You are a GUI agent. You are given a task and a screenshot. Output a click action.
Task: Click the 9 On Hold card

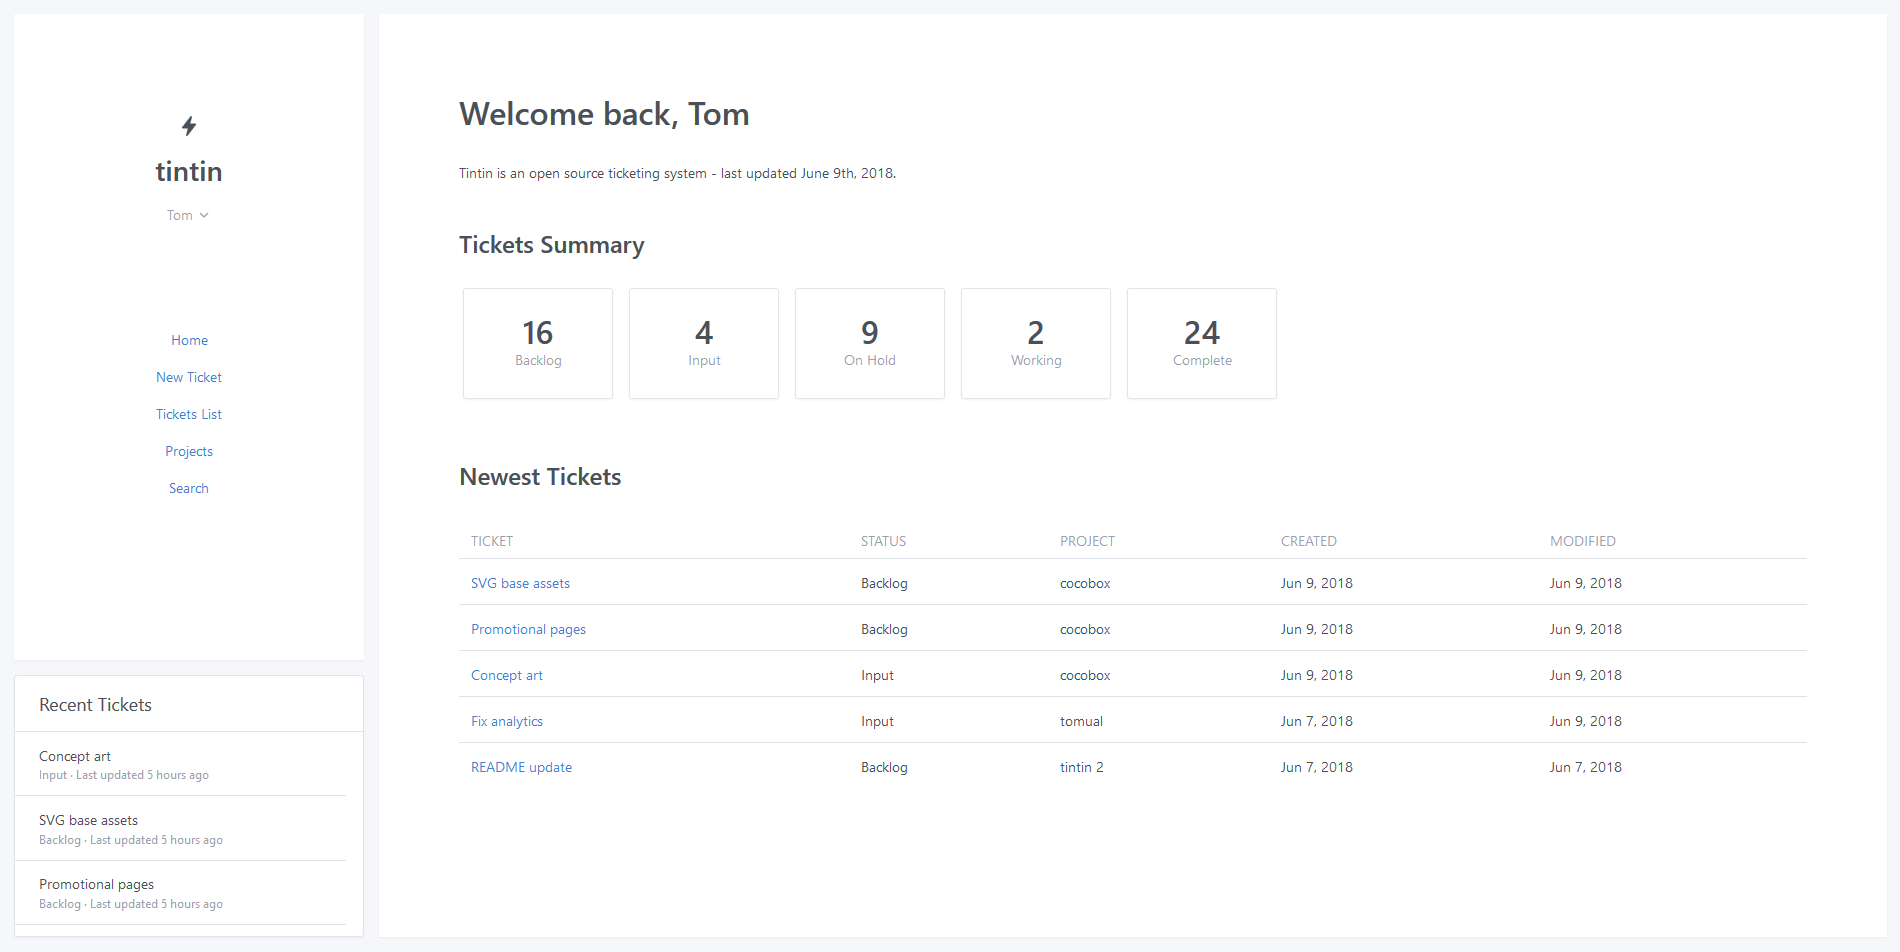pyautogui.click(x=870, y=343)
